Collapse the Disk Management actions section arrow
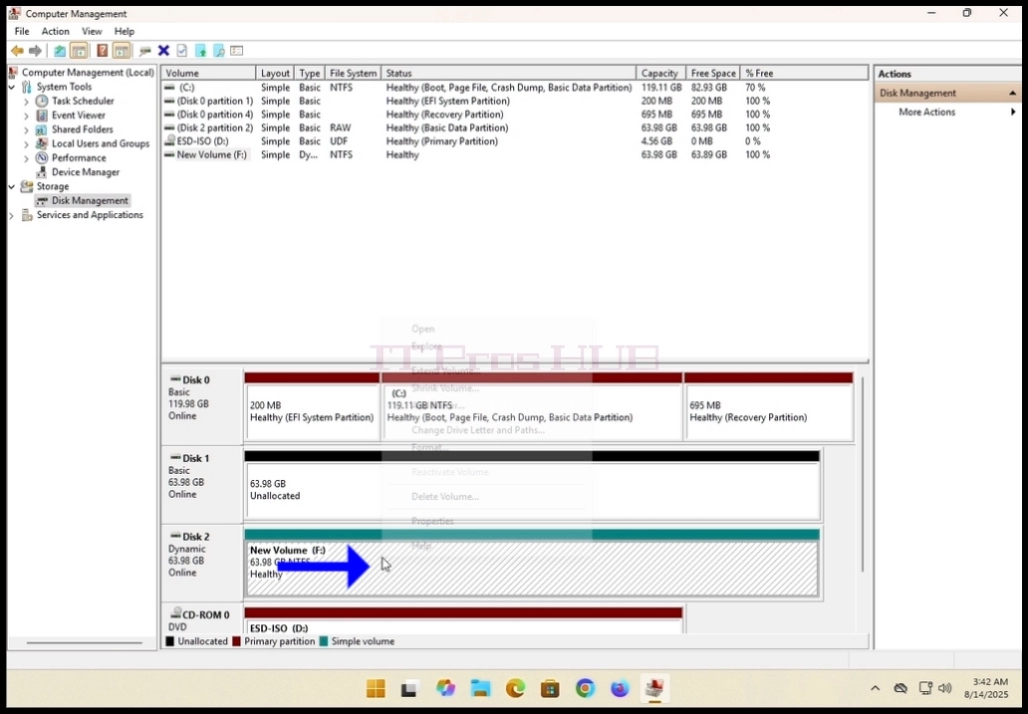 (1013, 93)
